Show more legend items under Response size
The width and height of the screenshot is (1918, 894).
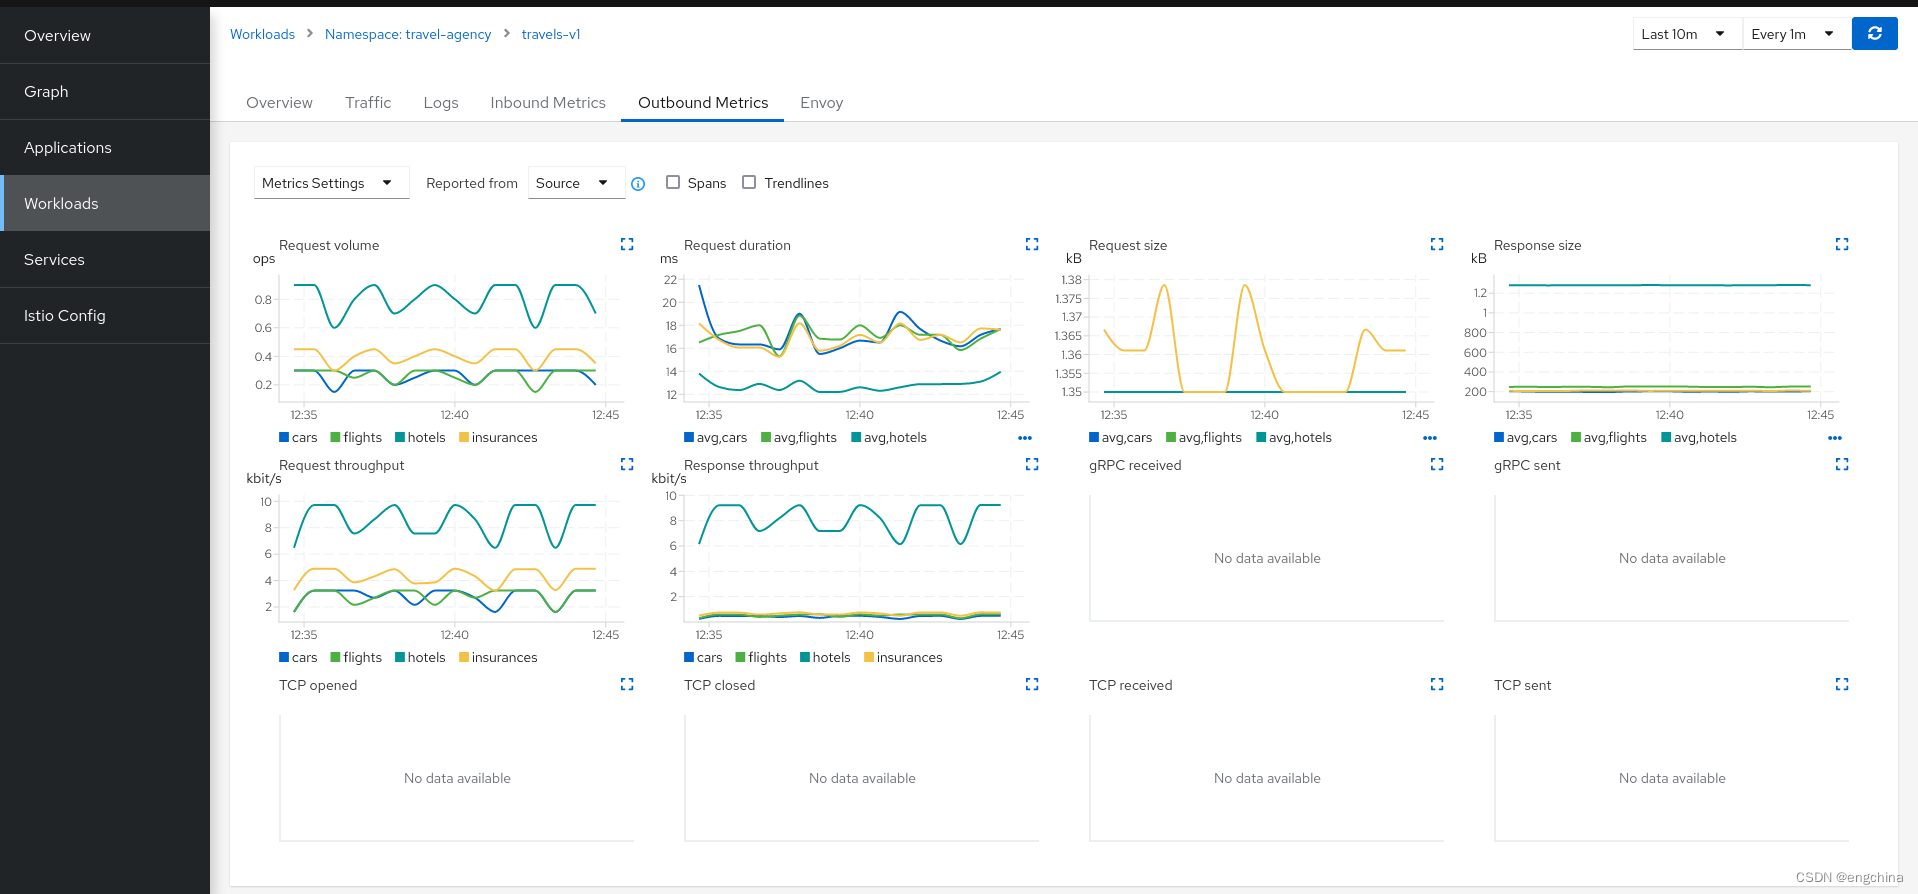1835,438
